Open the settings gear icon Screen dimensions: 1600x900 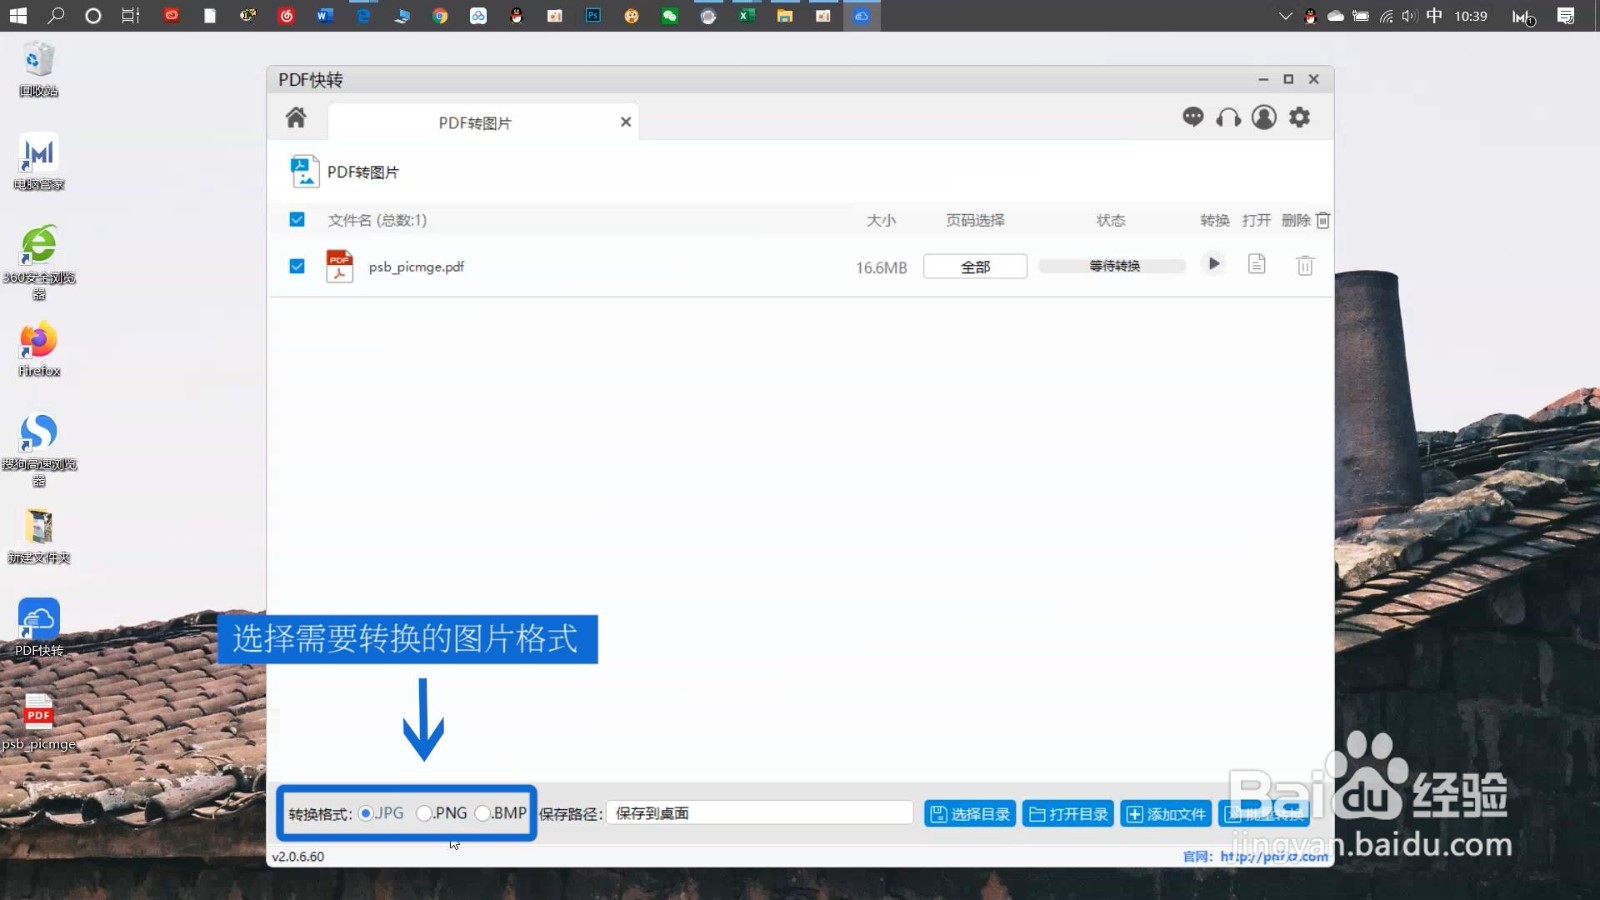coord(1299,117)
